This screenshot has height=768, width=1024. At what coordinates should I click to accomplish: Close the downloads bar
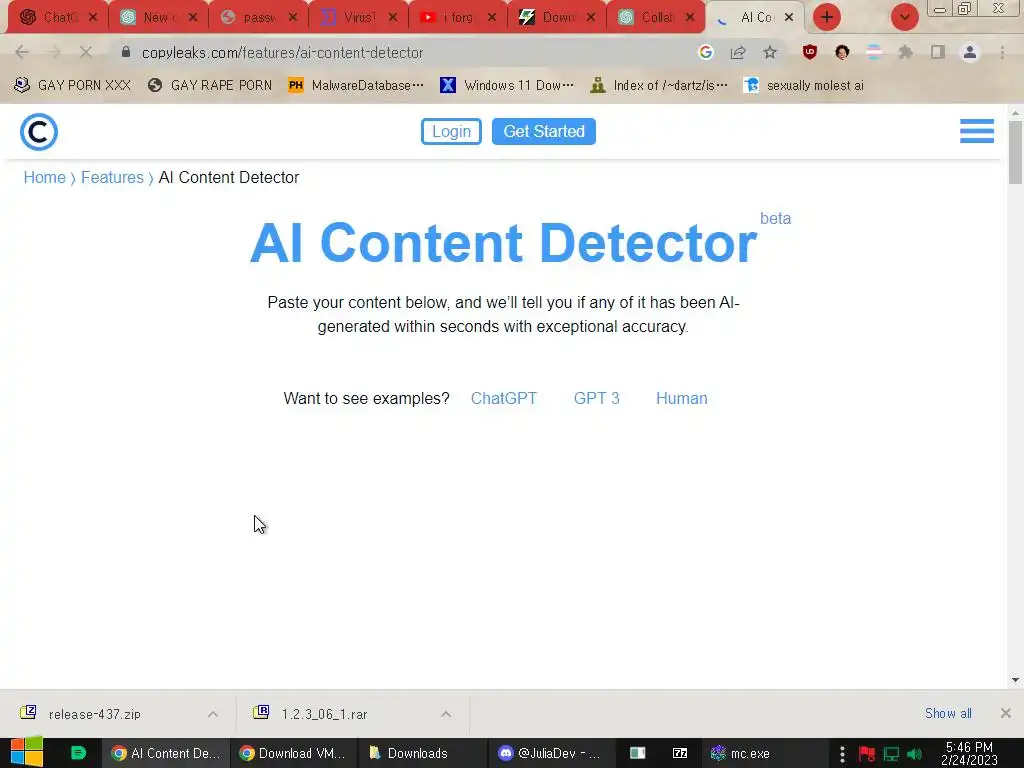tap(1006, 713)
